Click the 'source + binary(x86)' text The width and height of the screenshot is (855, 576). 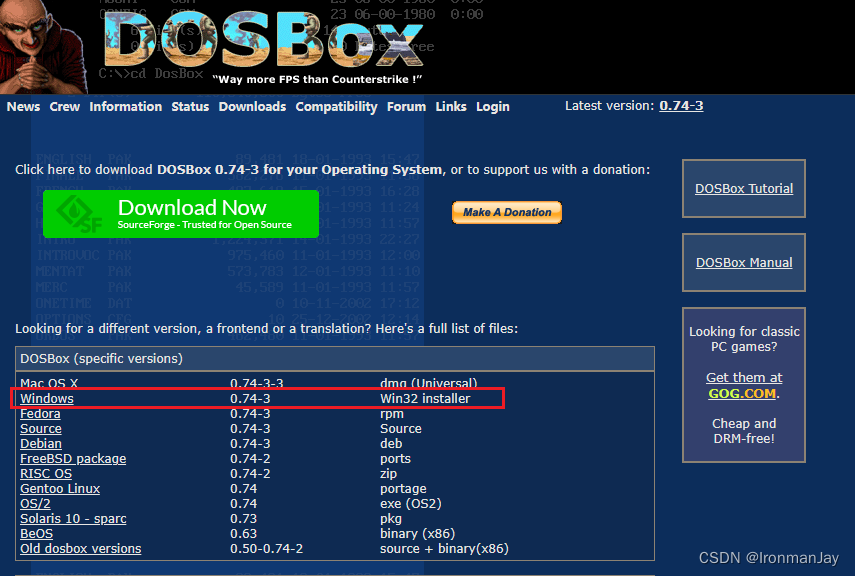[444, 549]
